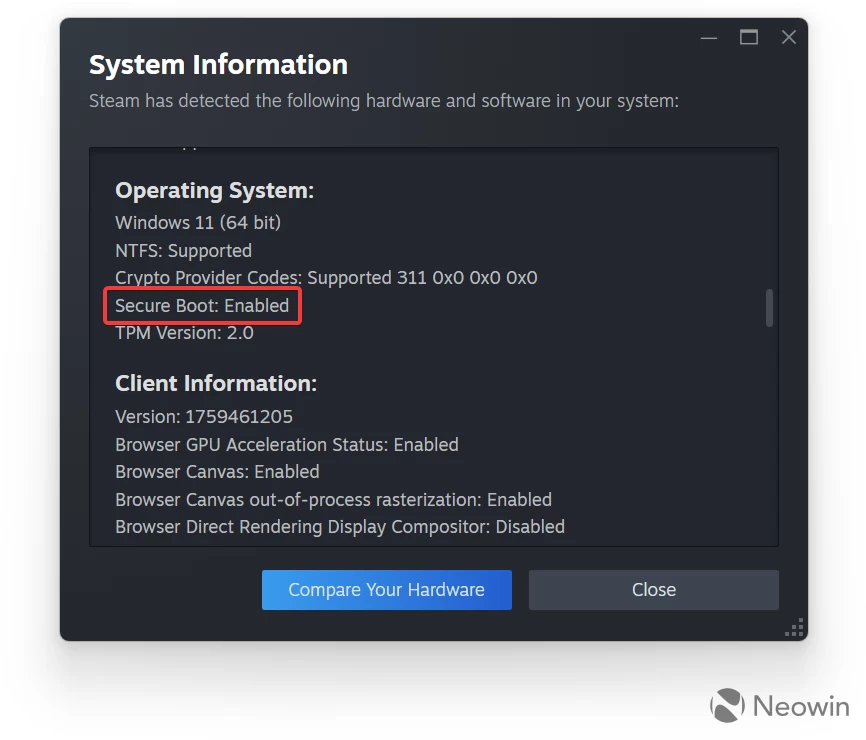
Task: Select the Browser Canvas: Enabled line
Action: pos(217,472)
